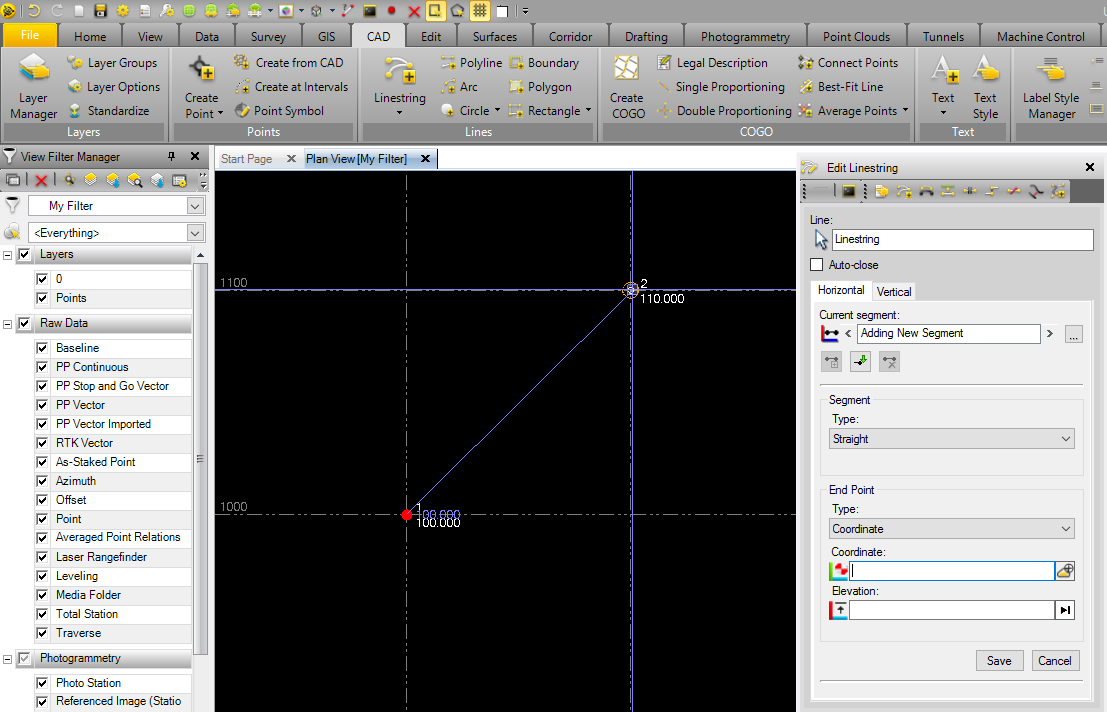Screen dimensions: 1107x712
Task: Click the Text Style icon
Action: tap(985, 87)
